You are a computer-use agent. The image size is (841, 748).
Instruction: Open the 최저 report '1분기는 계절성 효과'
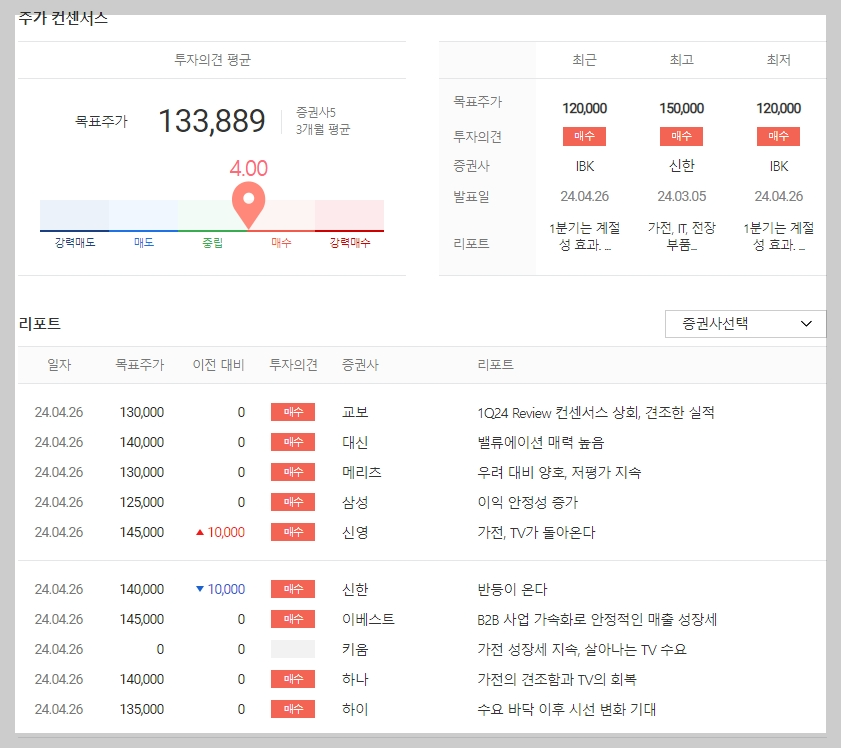[779, 236]
